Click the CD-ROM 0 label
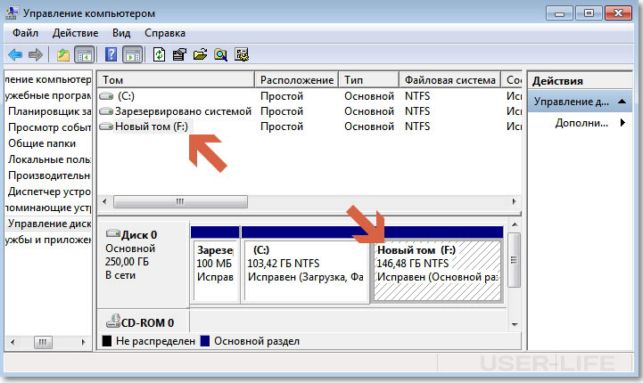The image size is (643, 383). coord(147,323)
